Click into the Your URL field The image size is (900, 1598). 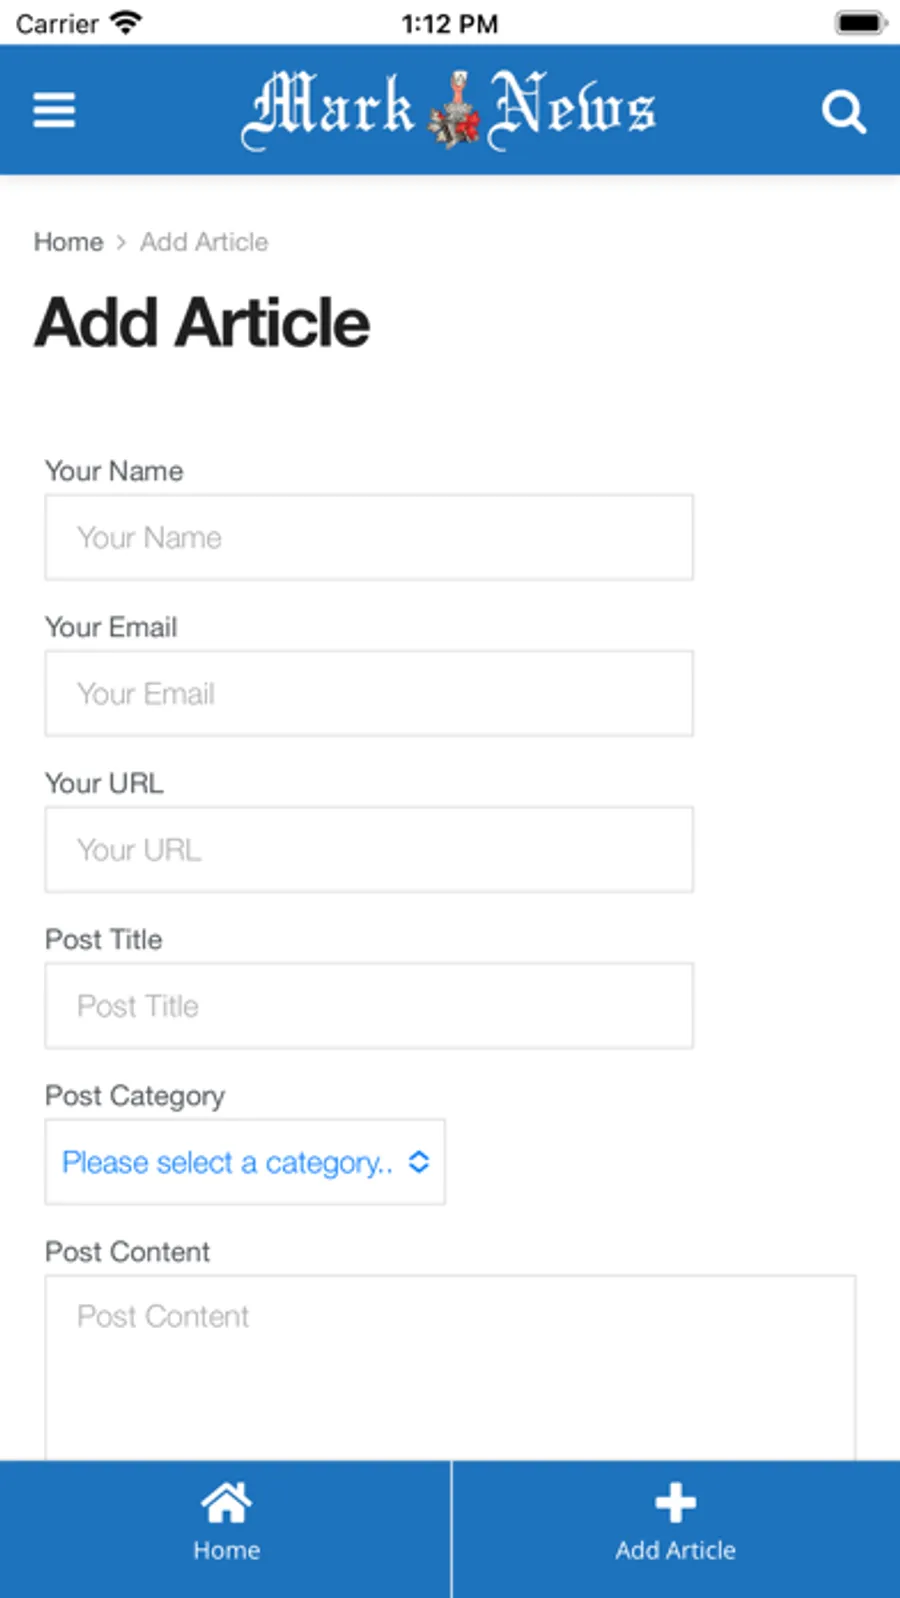[369, 849]
